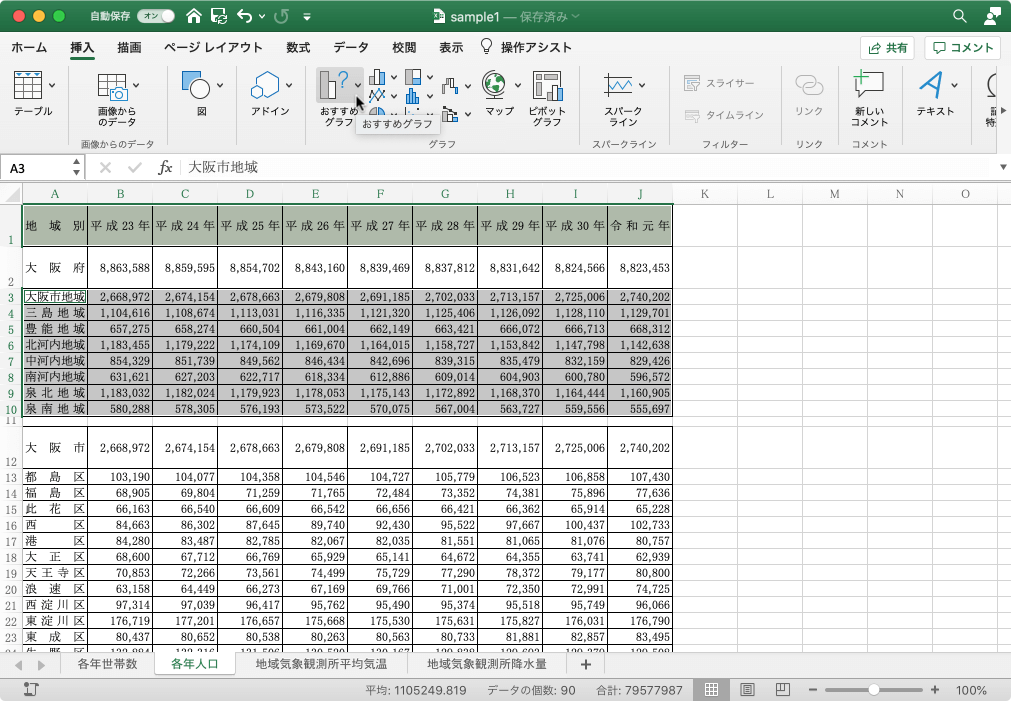Expand the Shapes (図) dropdown arrow

(220, 85)
